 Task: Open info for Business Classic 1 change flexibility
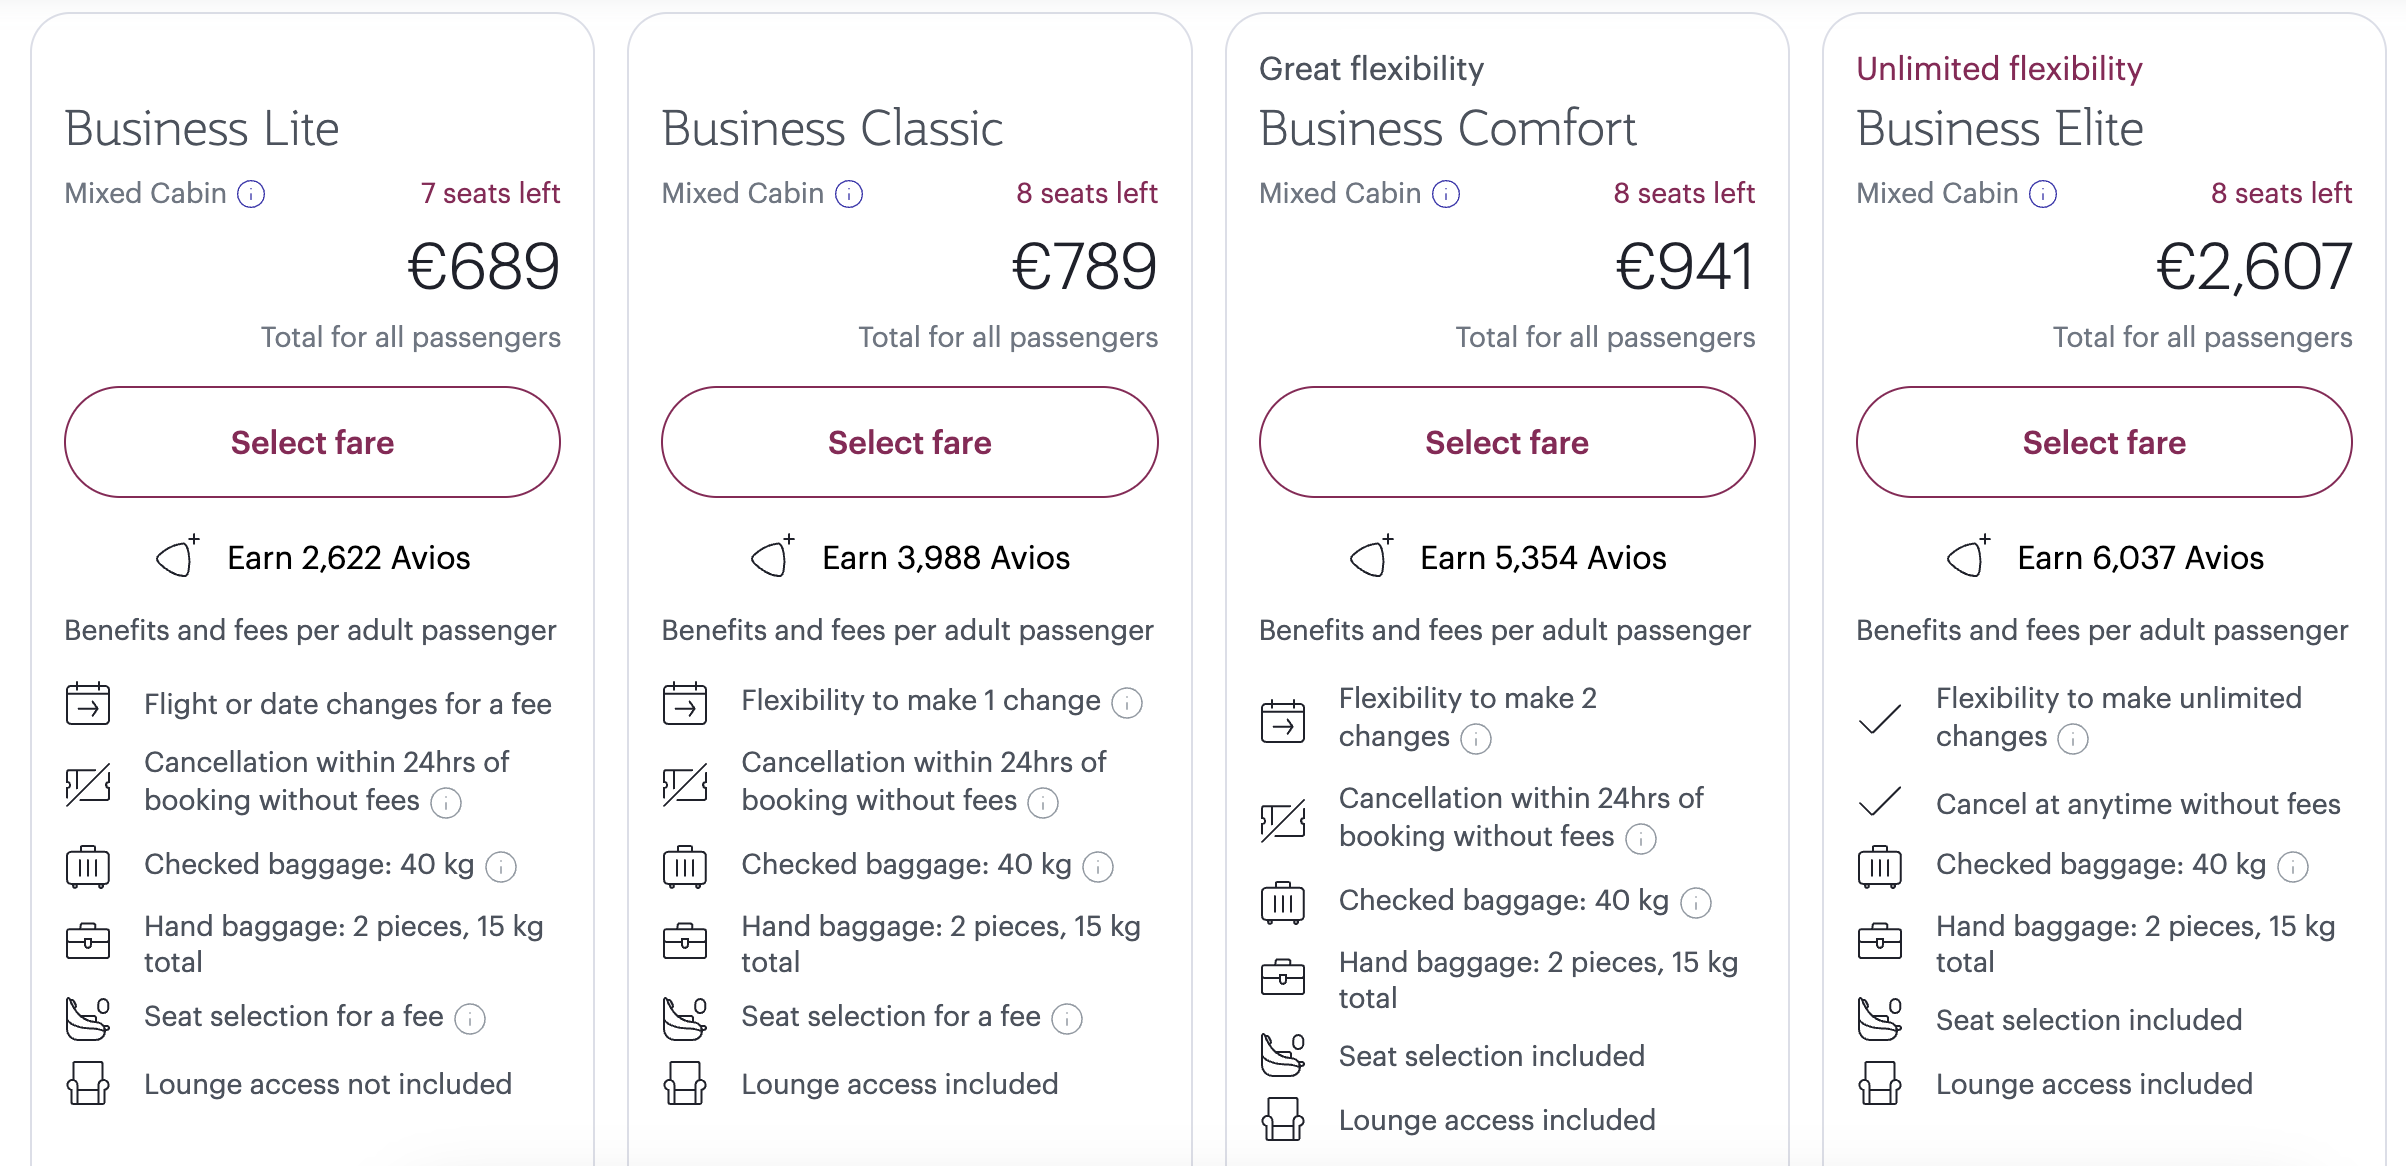click(x=1127, y=703)
